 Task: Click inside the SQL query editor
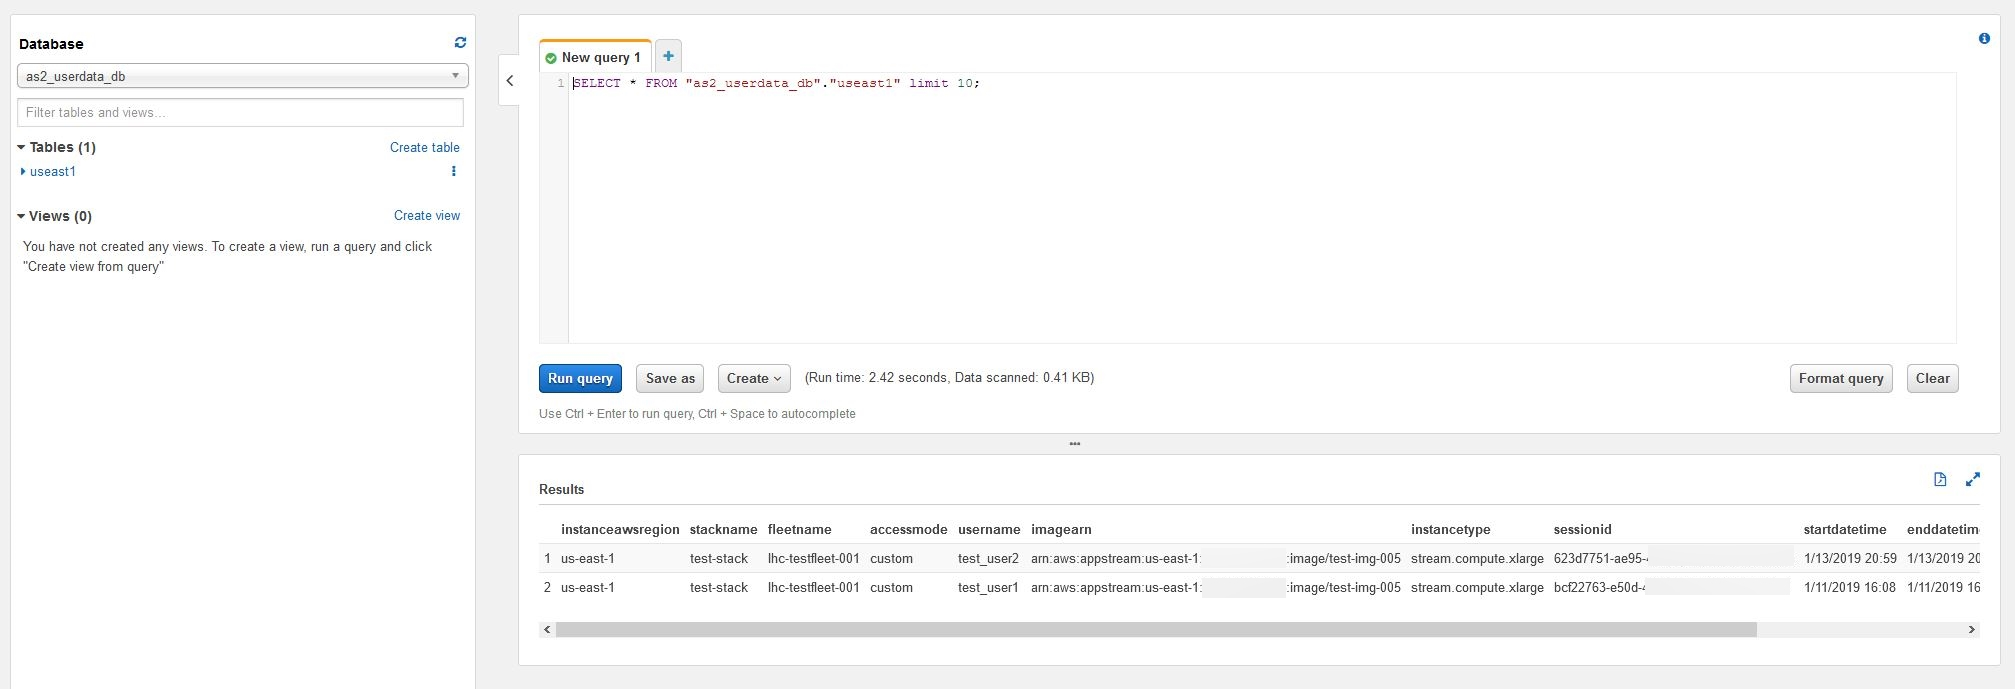[x=1262, y=208]
